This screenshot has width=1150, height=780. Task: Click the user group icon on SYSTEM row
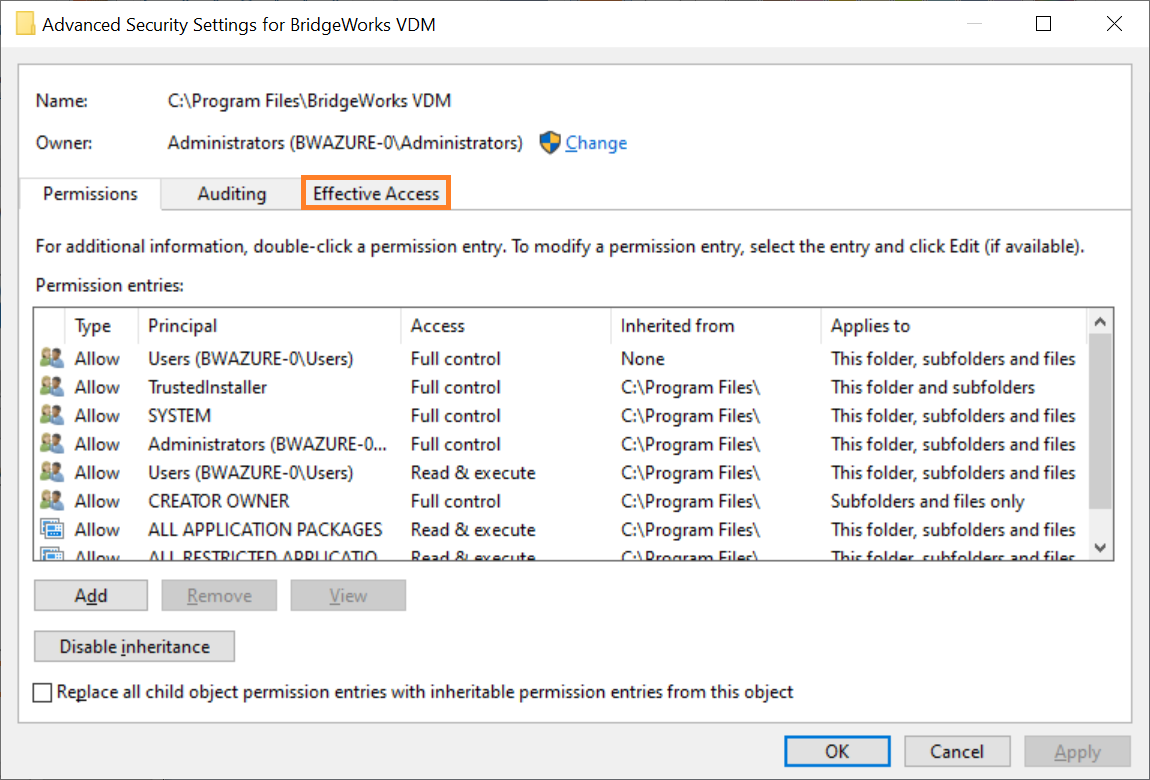(52, 415)
